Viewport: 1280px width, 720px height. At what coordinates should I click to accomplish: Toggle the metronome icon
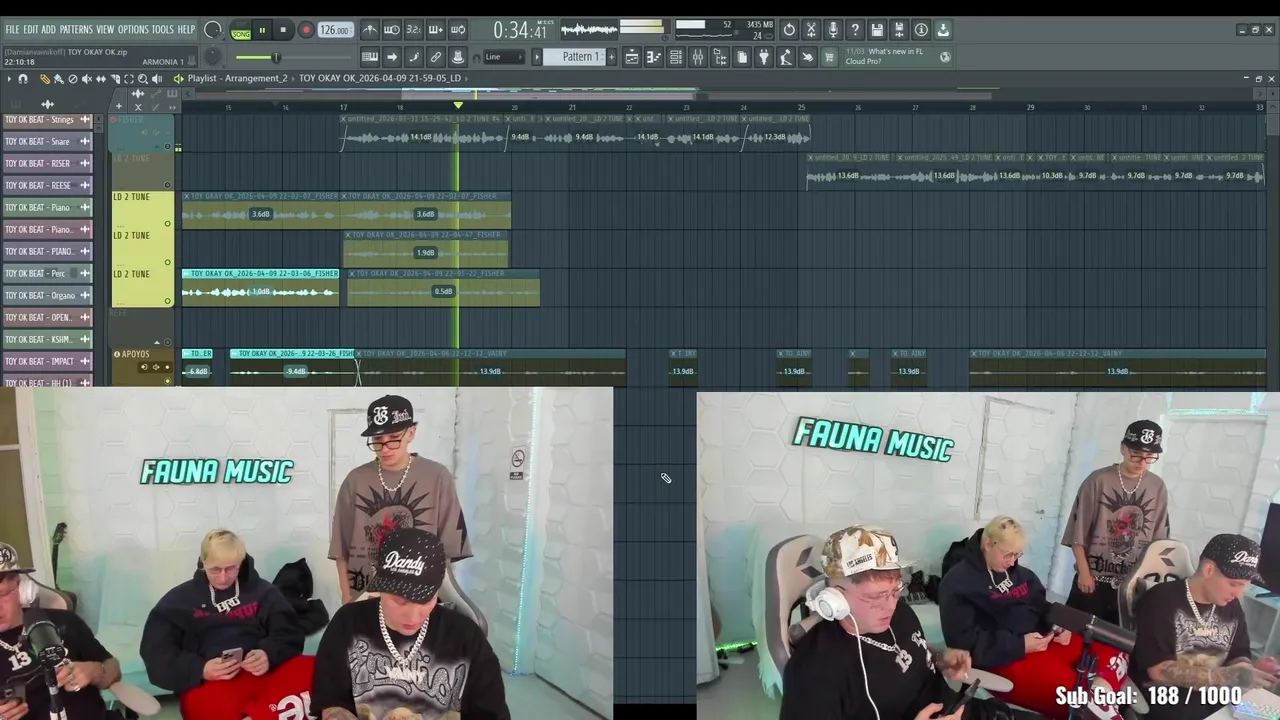tap(370, 30)
